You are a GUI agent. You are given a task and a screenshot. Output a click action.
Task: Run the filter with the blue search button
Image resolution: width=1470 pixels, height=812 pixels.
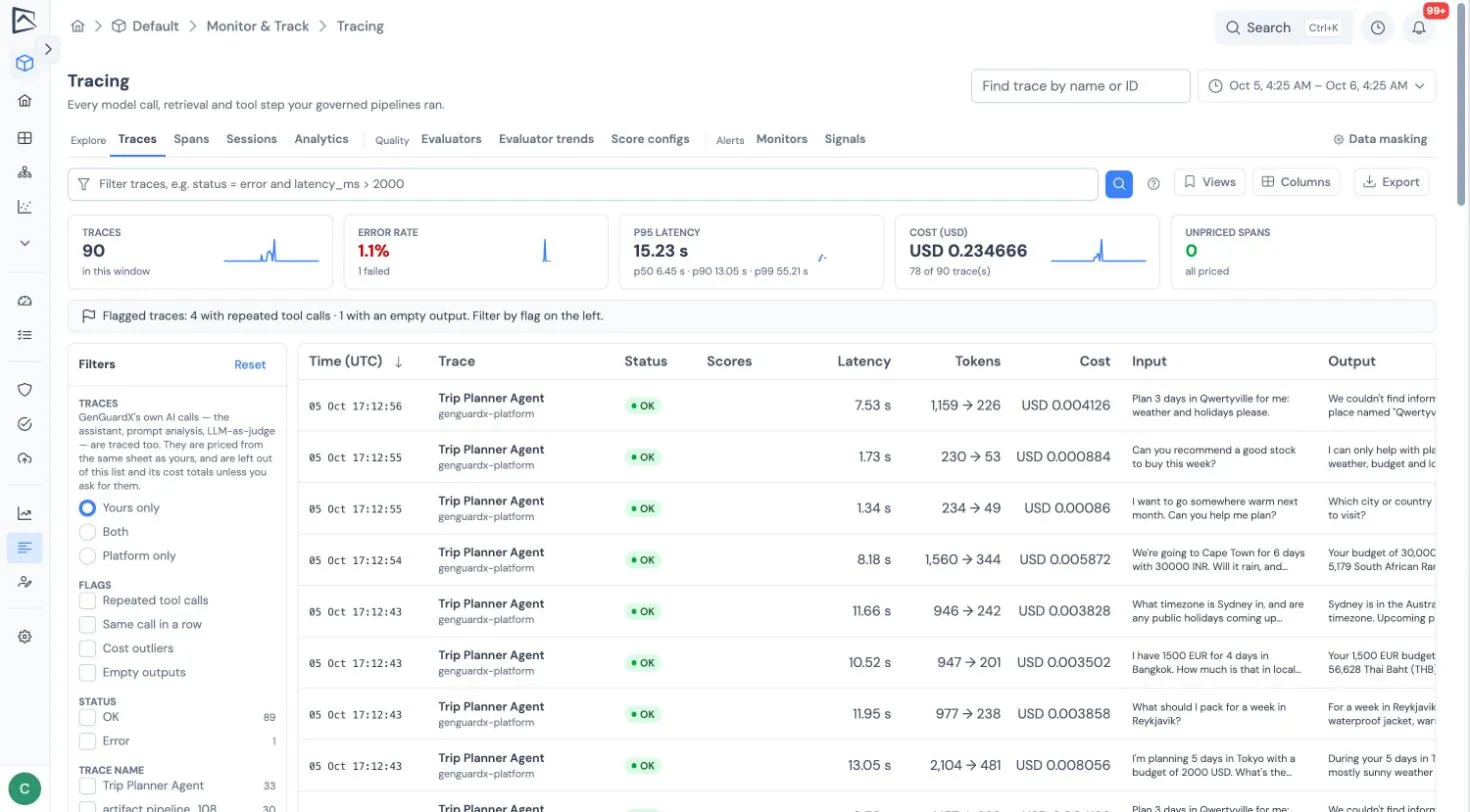[1119, 183]
